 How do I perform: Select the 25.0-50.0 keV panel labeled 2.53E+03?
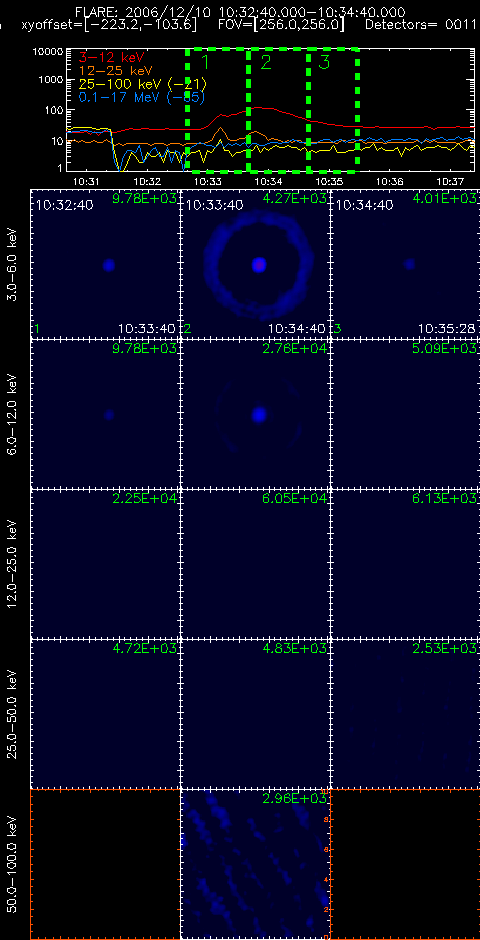pos(405,713)
